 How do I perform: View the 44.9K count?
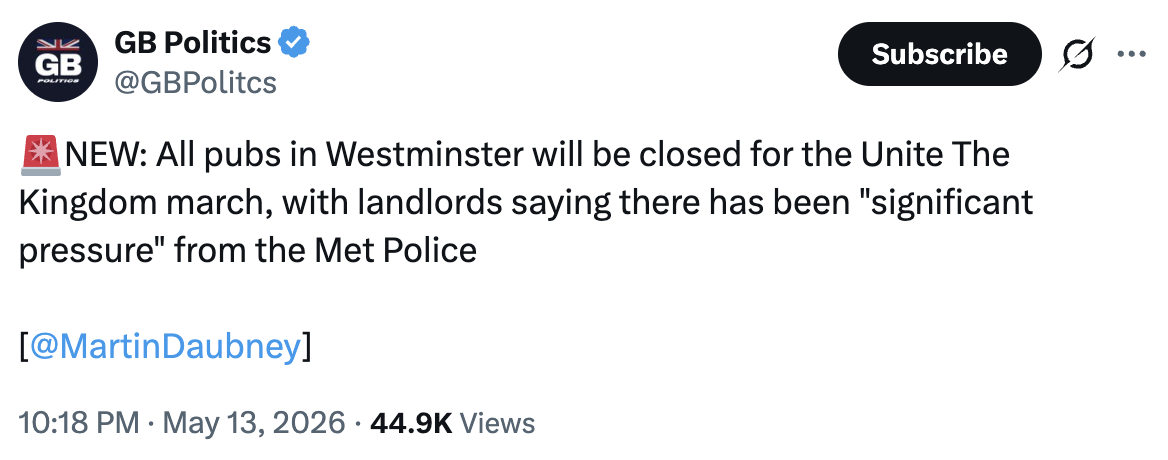[411, 423]
